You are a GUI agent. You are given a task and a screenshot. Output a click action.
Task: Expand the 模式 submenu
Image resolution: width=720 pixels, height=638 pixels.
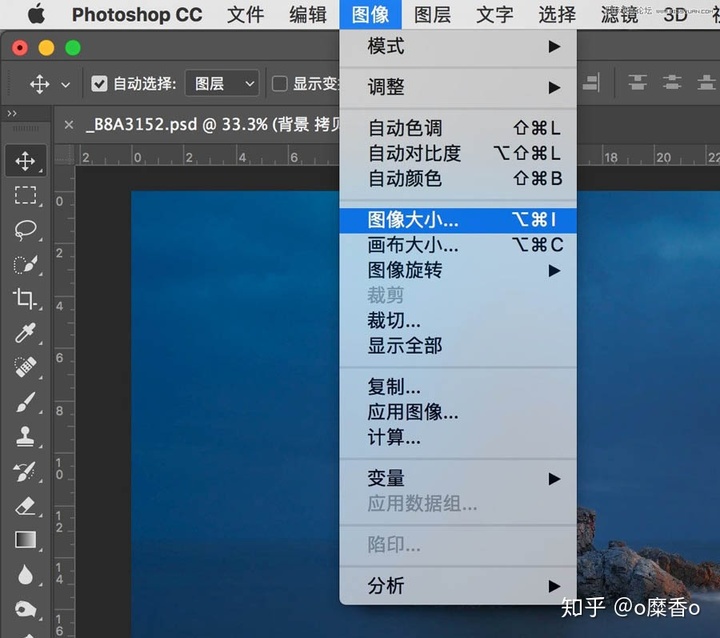(x=458, y=46)
